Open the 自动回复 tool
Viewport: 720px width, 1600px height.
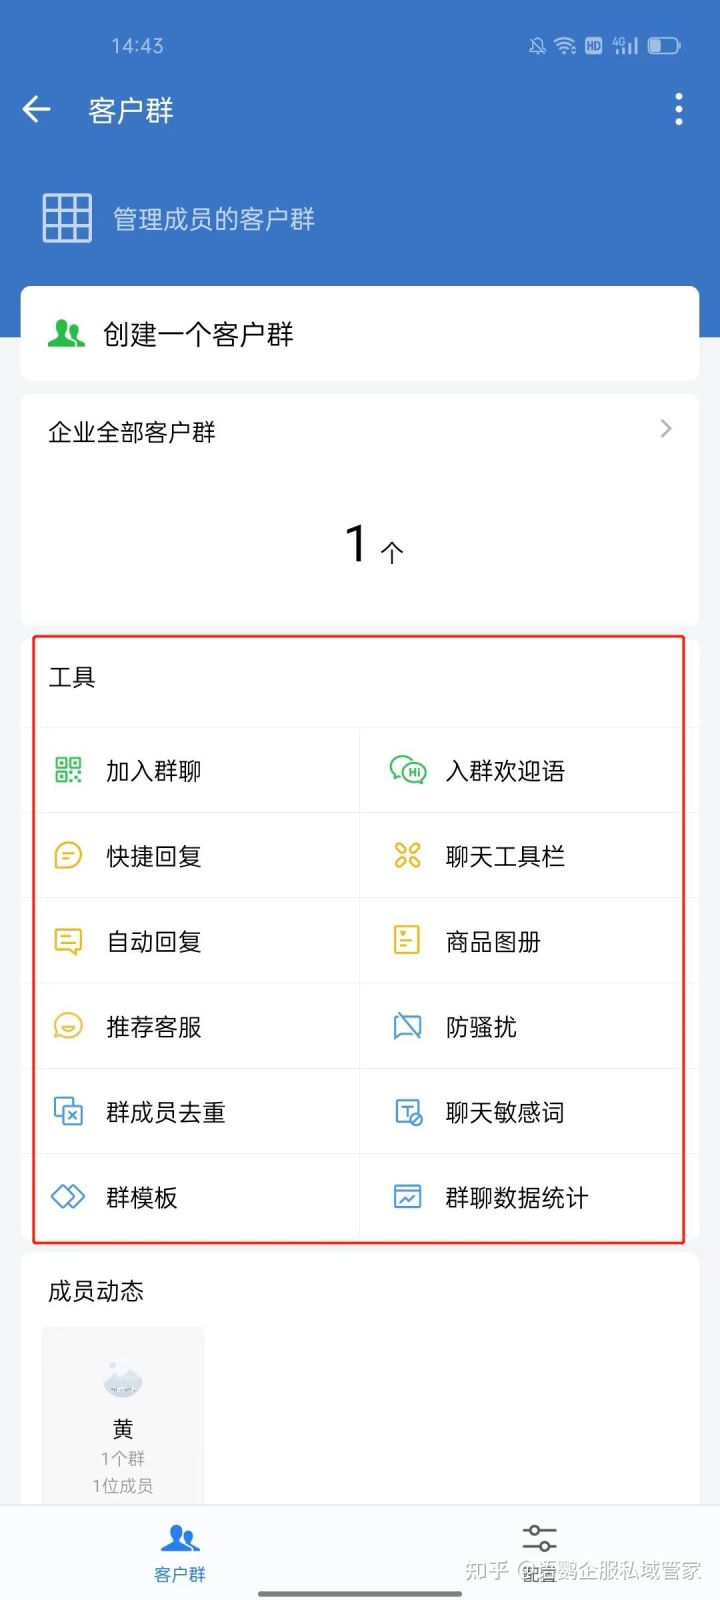pos(154,942)
